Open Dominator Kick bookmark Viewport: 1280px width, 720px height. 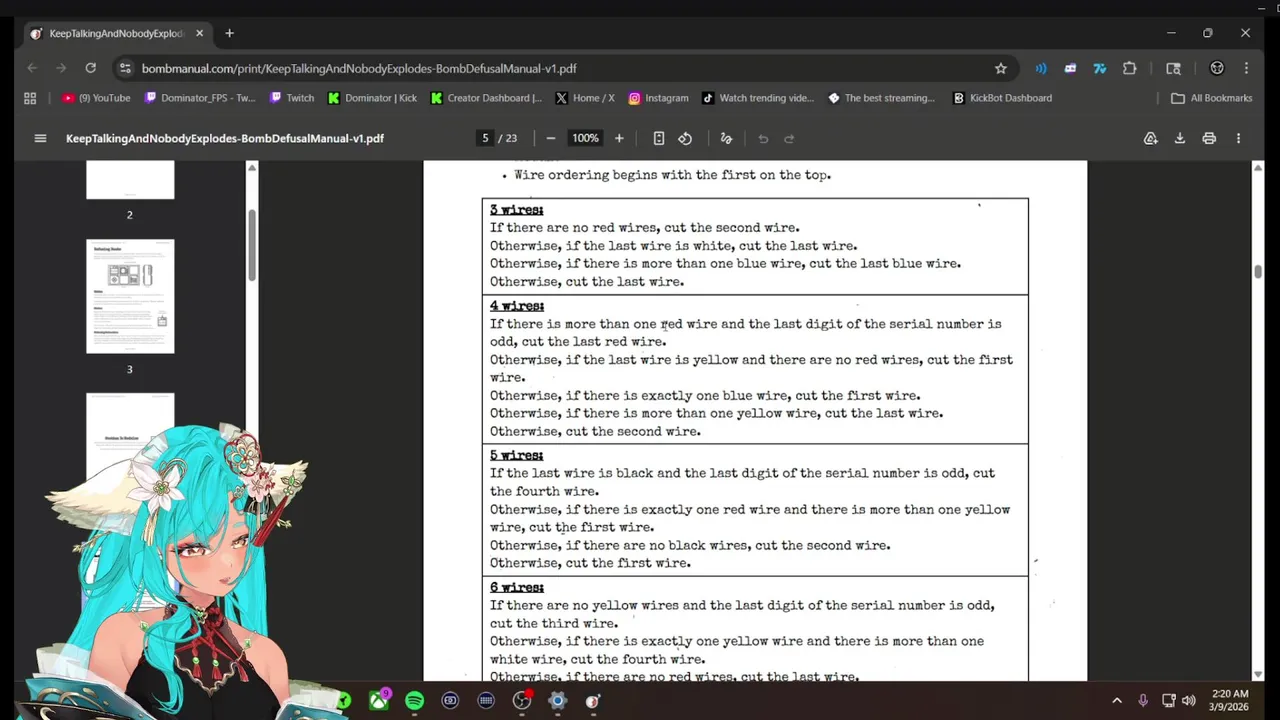click(372, 98)
